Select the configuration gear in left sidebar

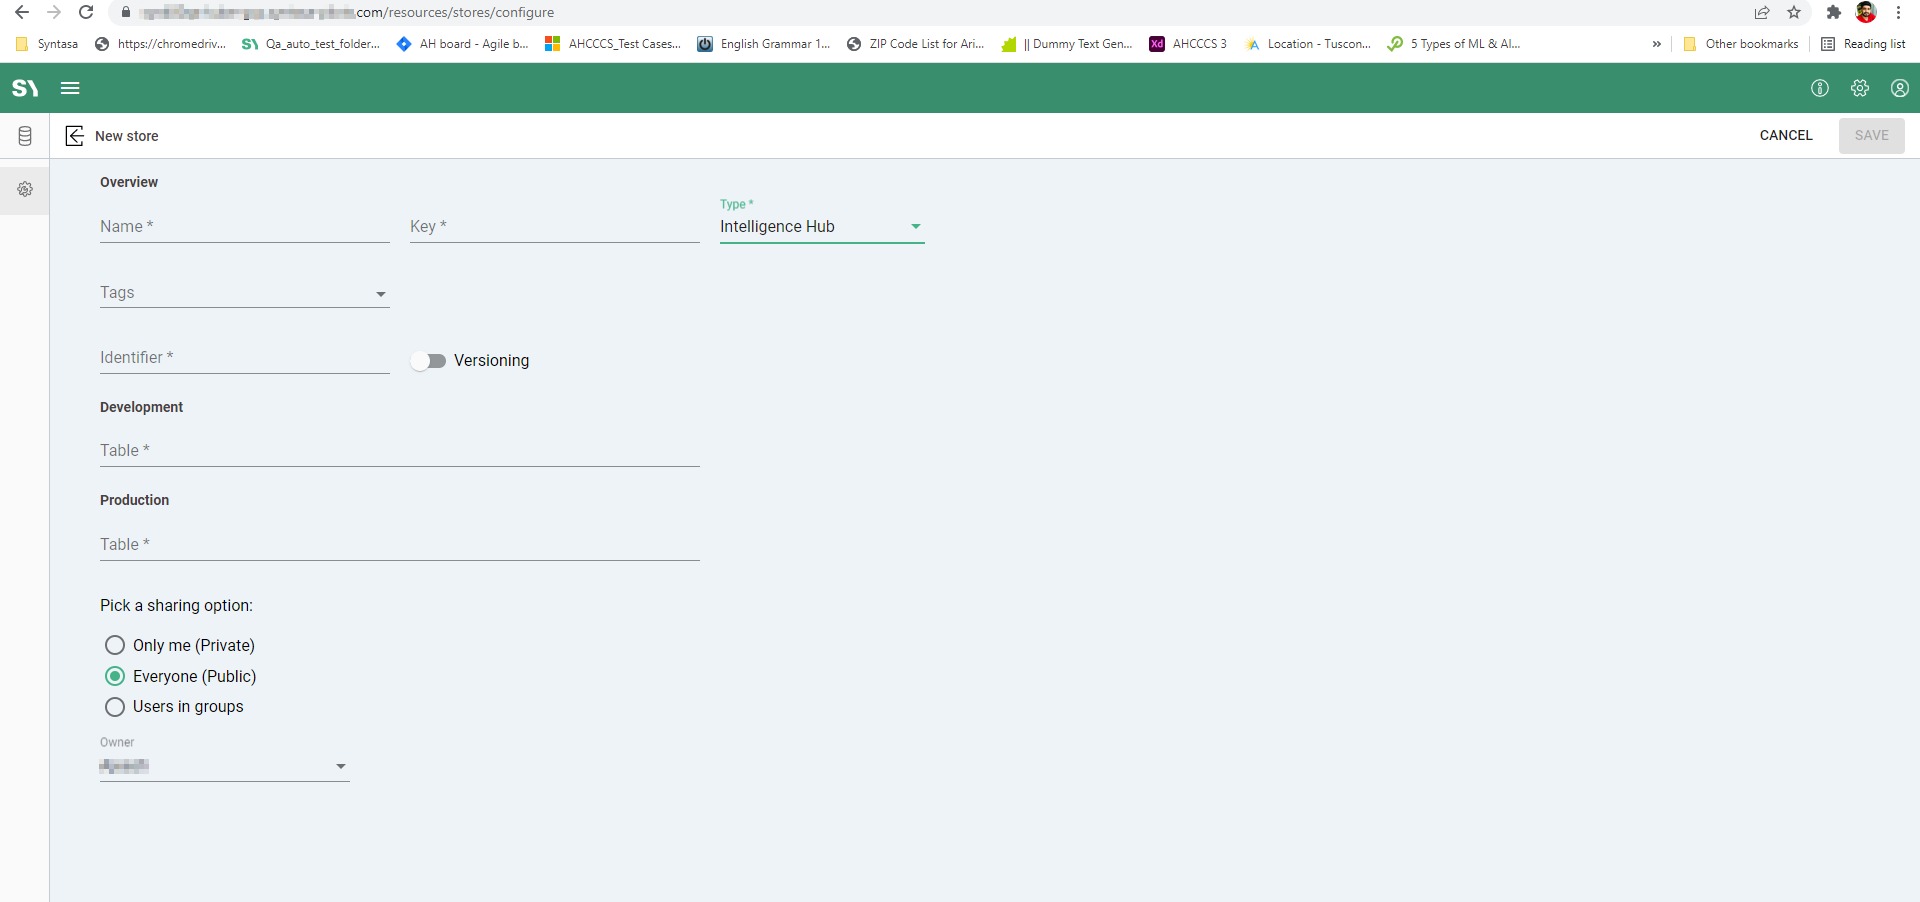(x=25, y=189)
